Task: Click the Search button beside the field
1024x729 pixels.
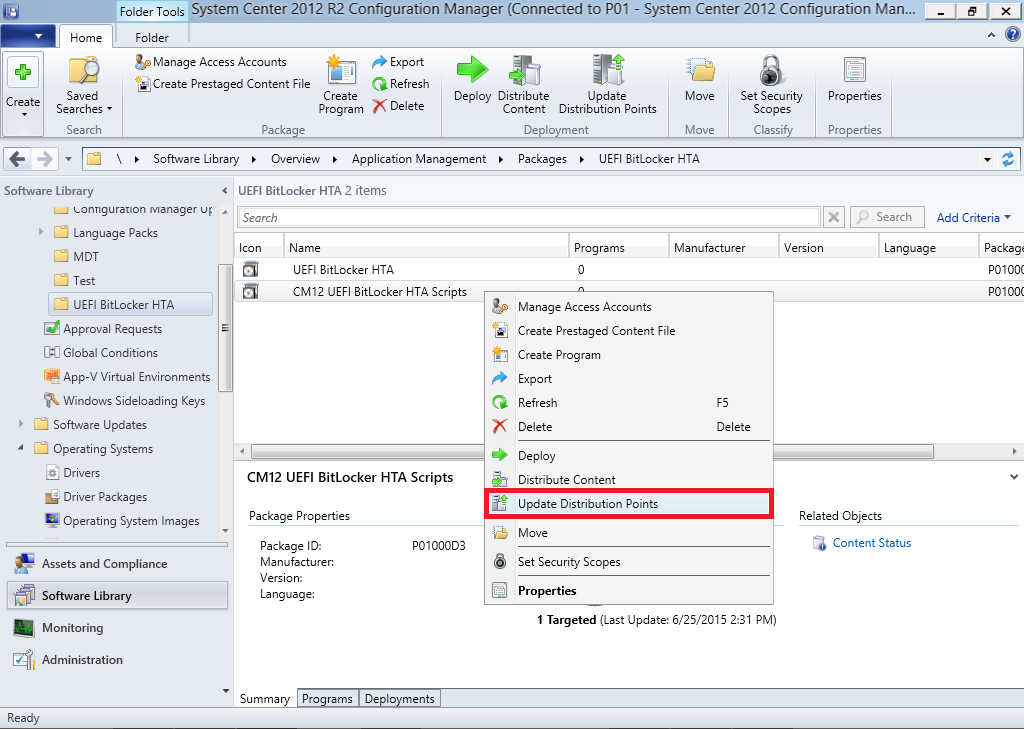Action: point(887,217)
